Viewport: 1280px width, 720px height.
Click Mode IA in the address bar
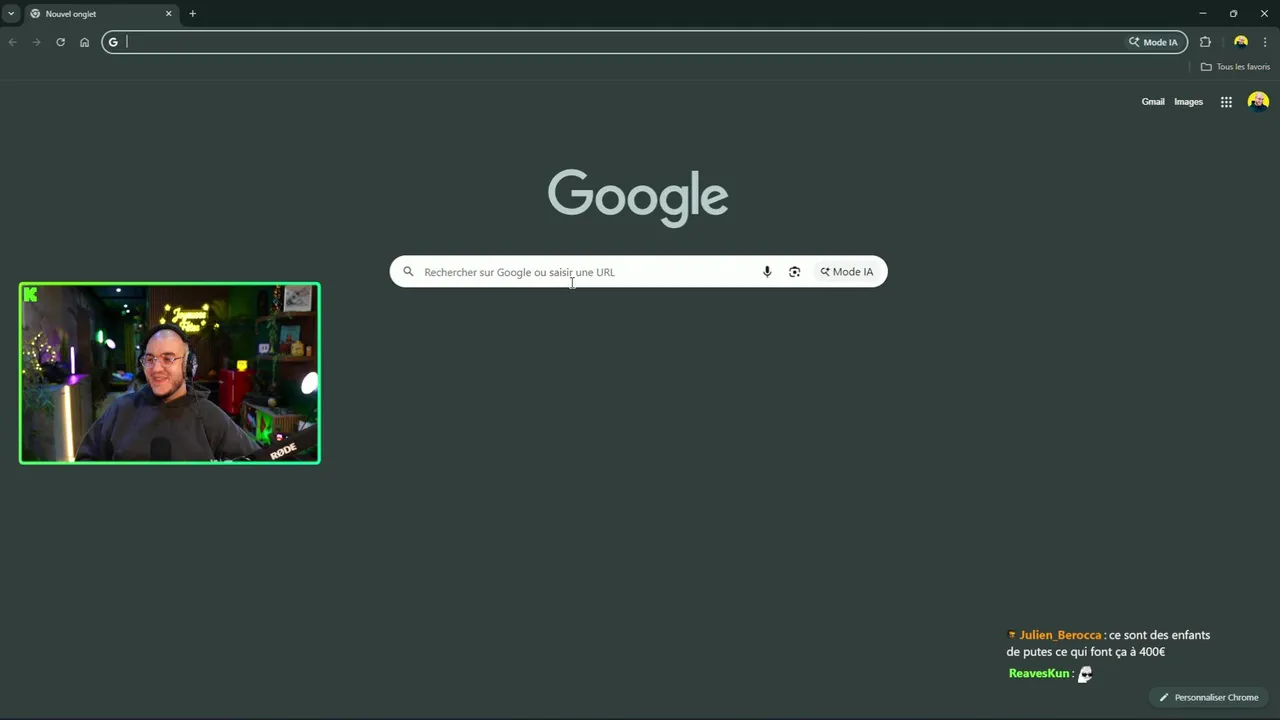[1153, 42]
